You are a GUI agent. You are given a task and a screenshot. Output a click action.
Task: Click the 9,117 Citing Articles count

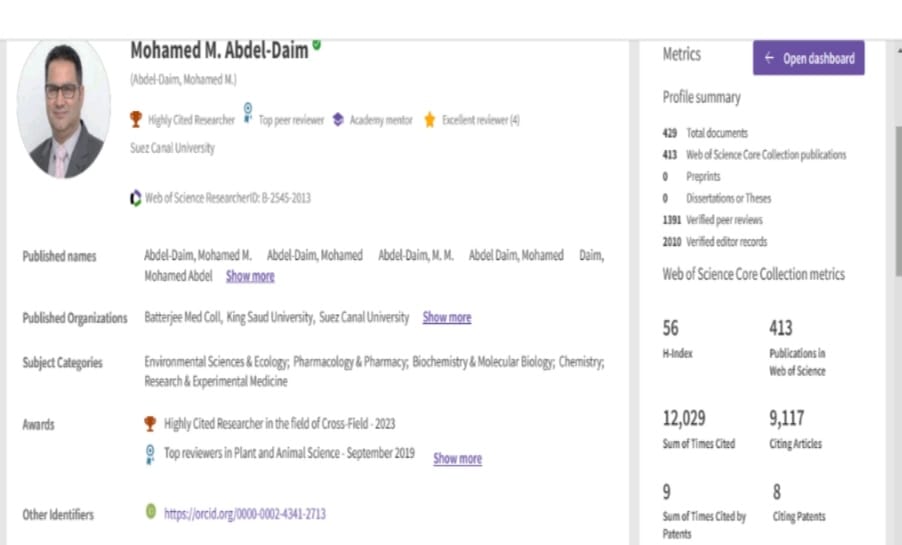point(786,418)
